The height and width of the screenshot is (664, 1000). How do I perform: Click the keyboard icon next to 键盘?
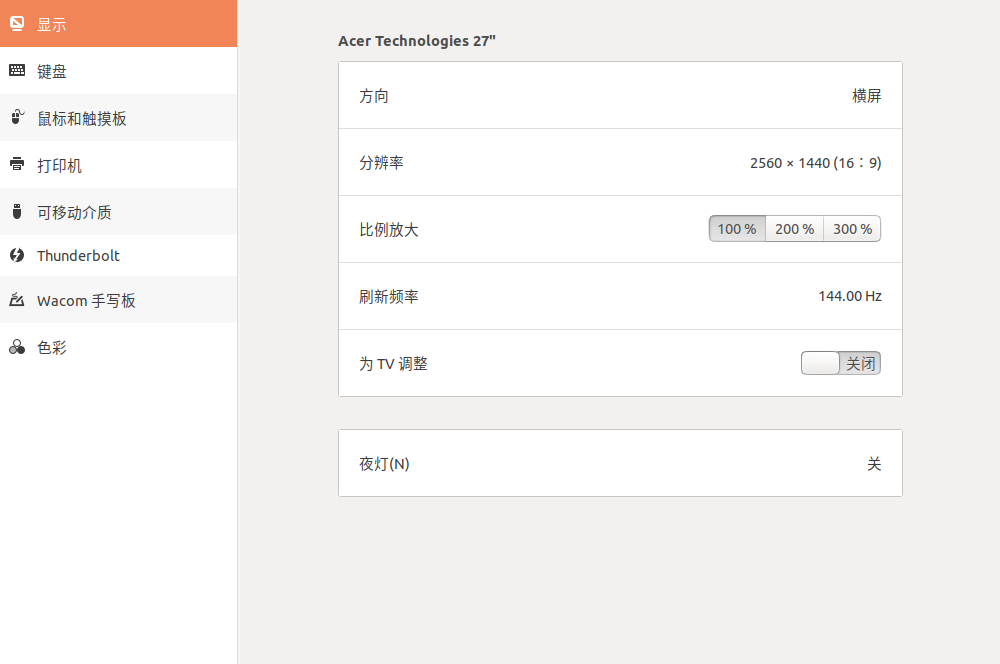17,71
